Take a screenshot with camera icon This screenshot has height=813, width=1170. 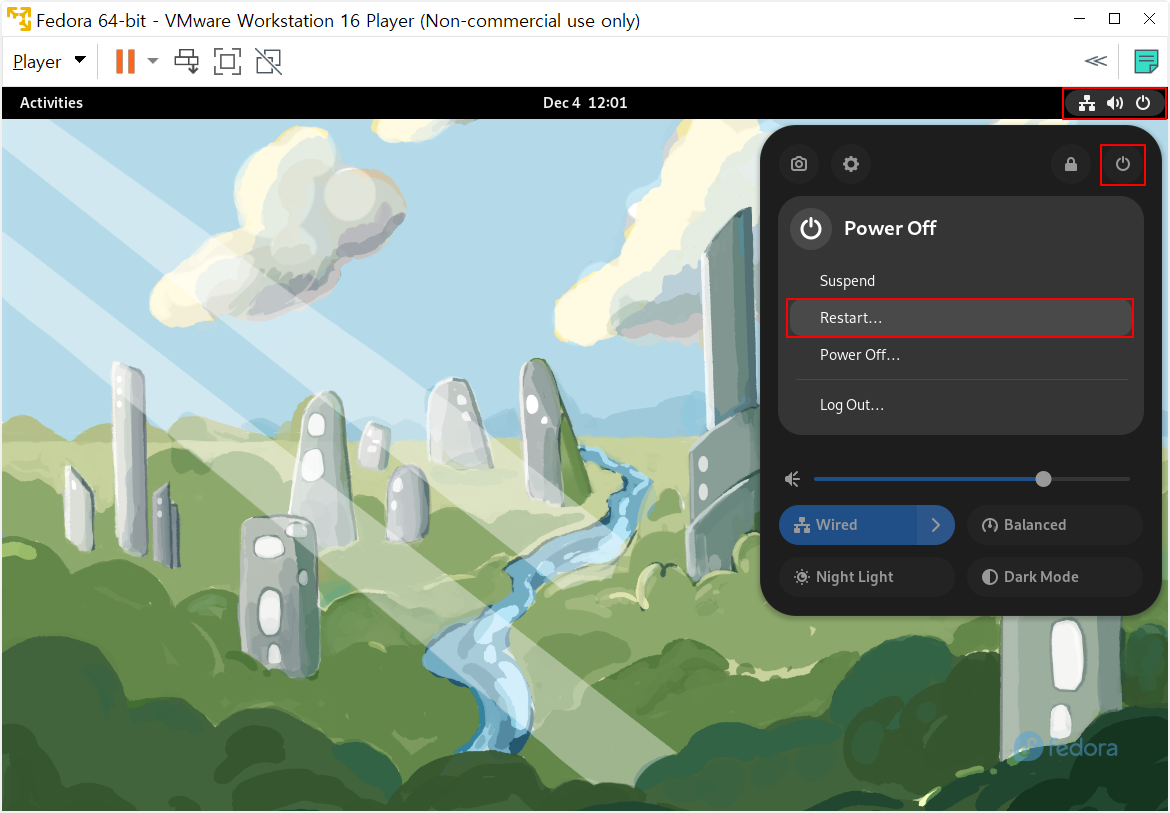(x=799, y=164)
